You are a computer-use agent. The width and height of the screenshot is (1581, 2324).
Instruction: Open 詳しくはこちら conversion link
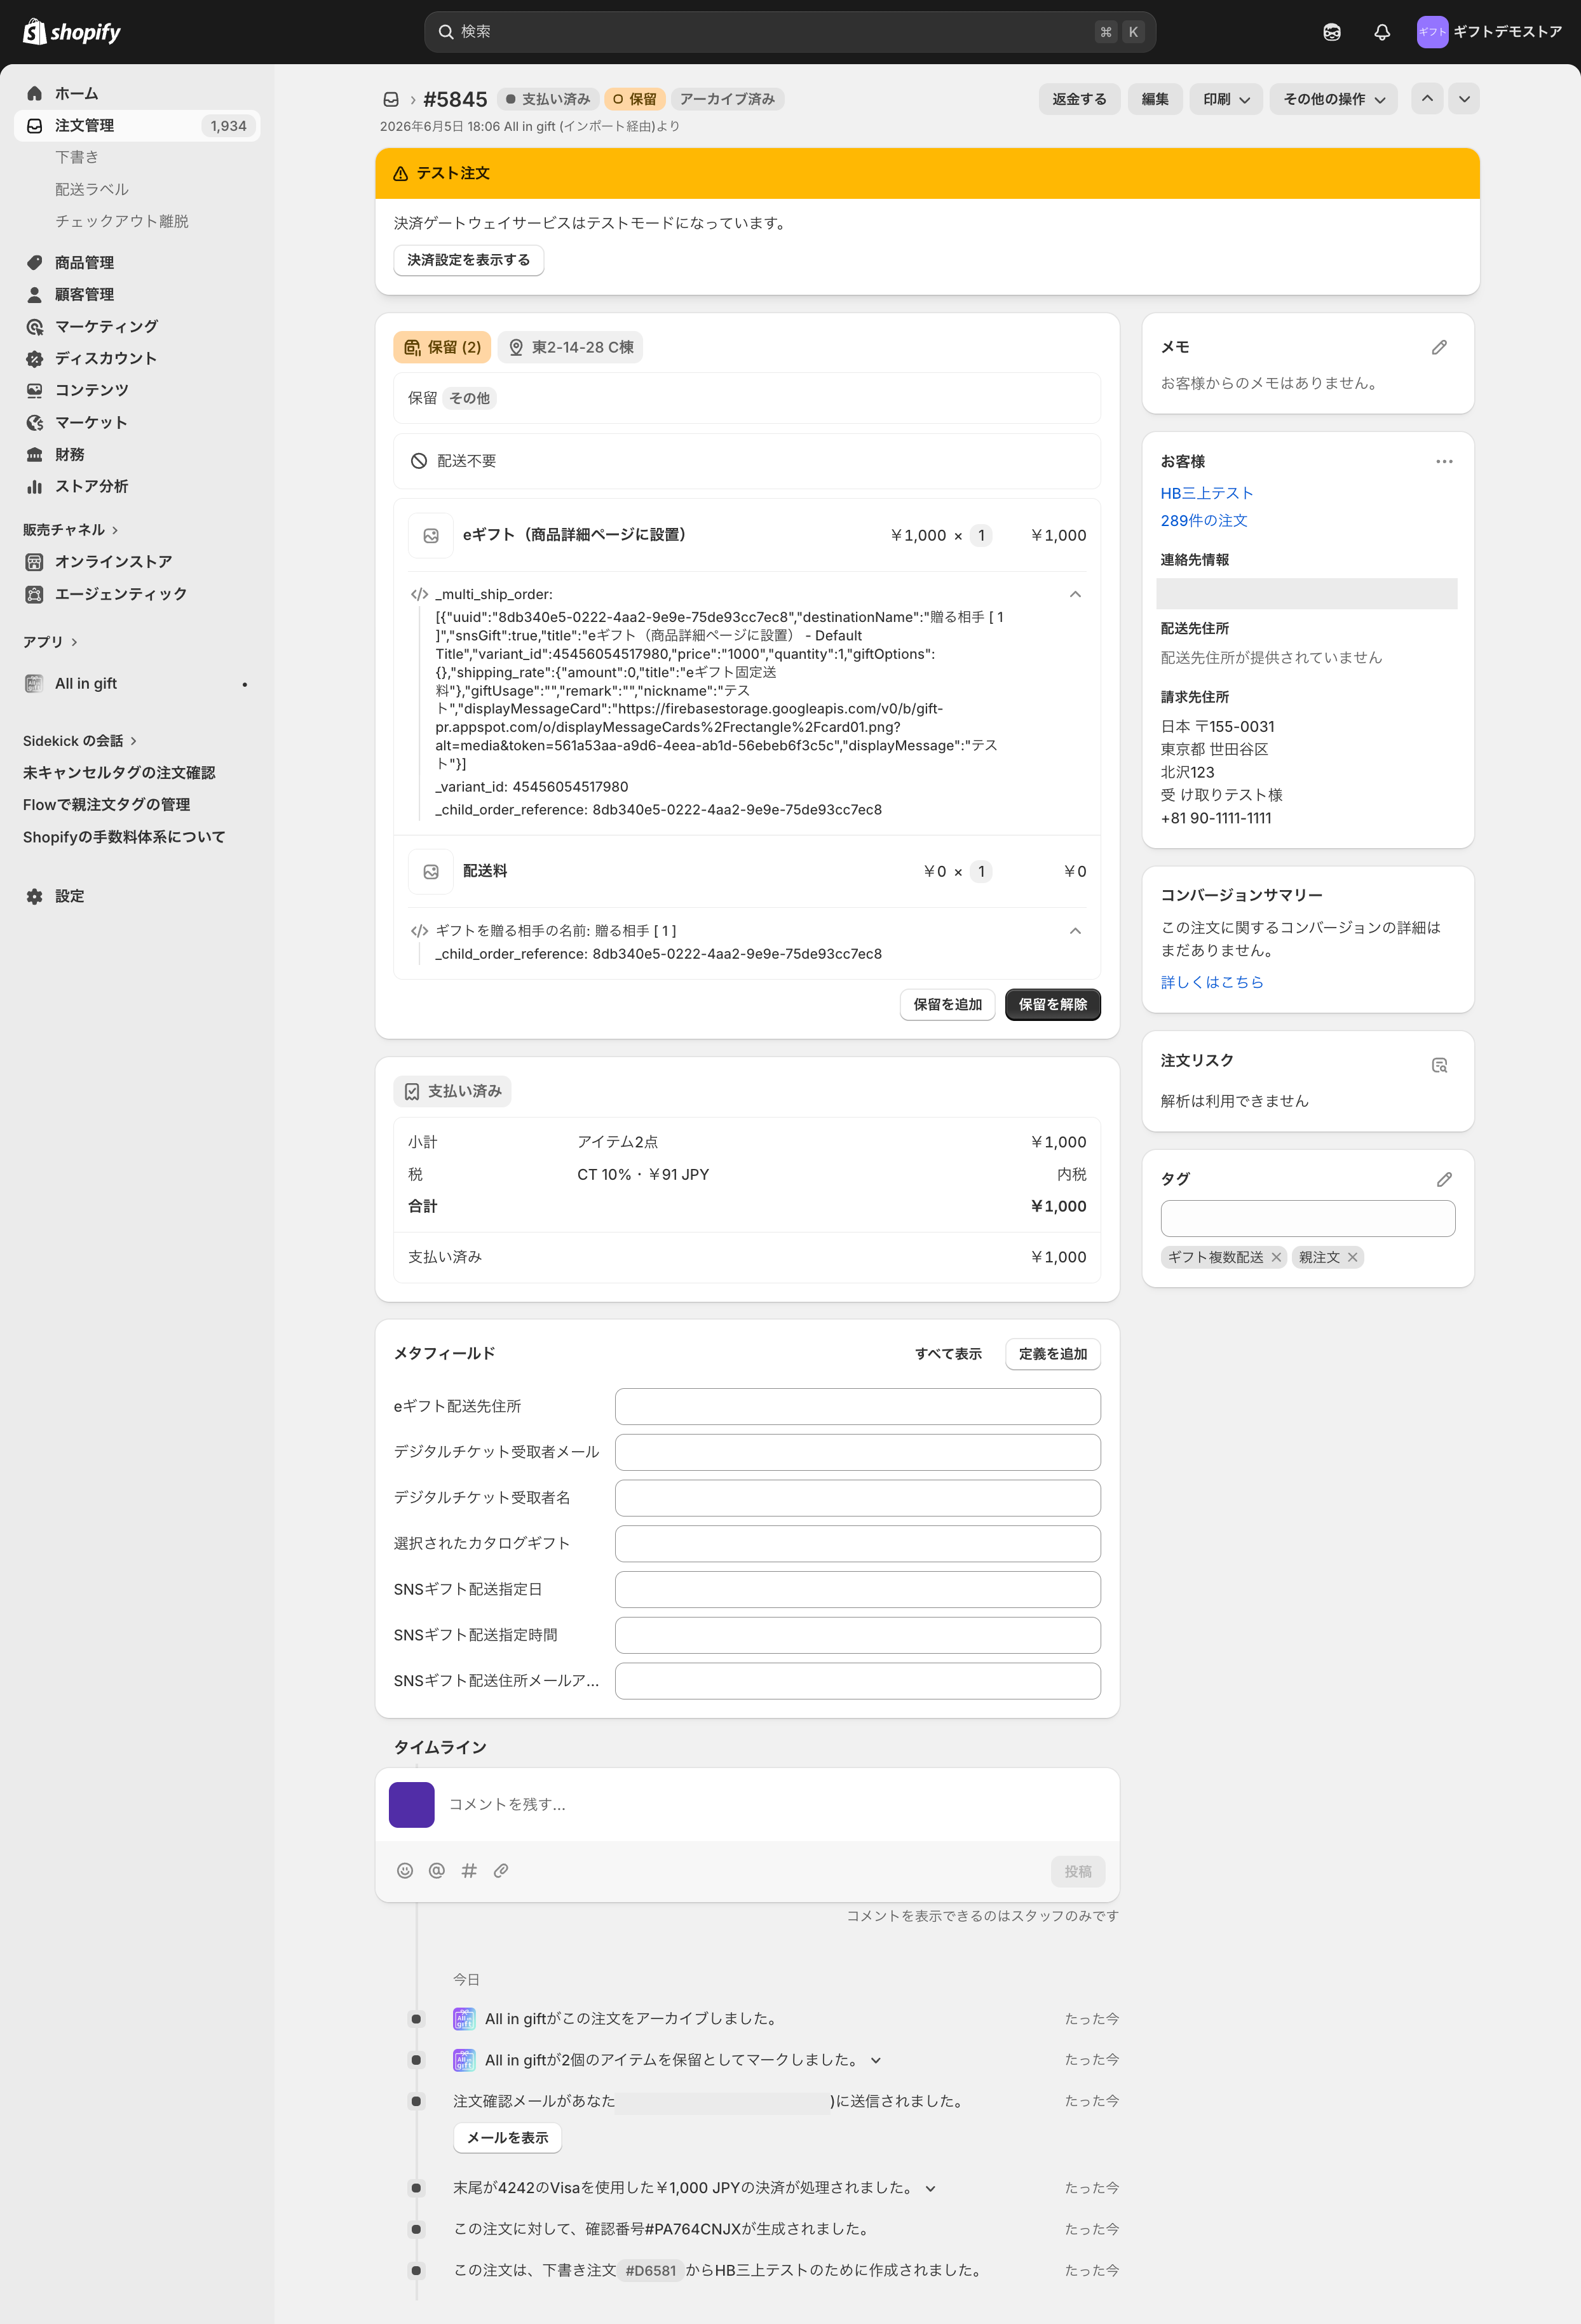pyautogui.click(x=1212, y=982)
